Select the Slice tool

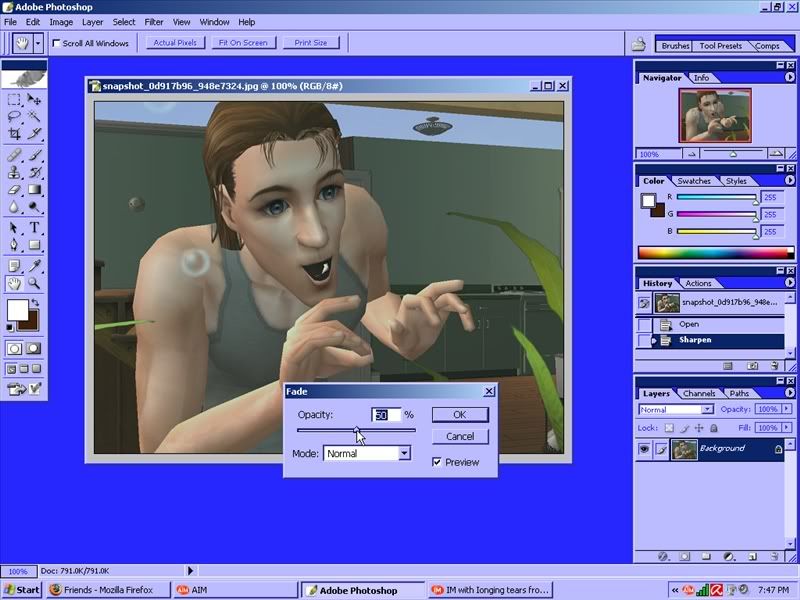point(34,134)
